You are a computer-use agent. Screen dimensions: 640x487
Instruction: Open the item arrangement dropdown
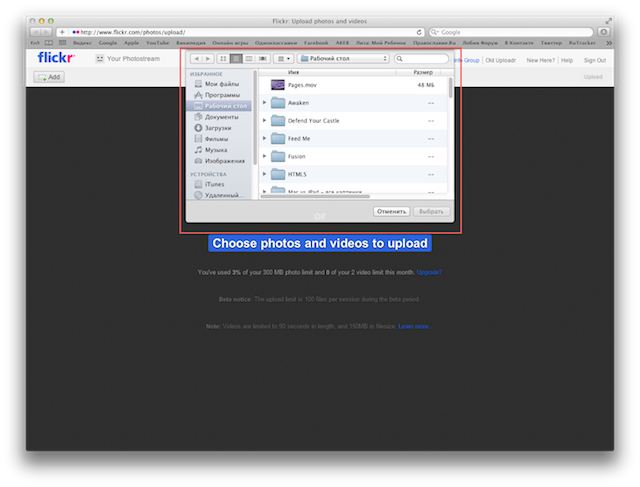(284, 59)
